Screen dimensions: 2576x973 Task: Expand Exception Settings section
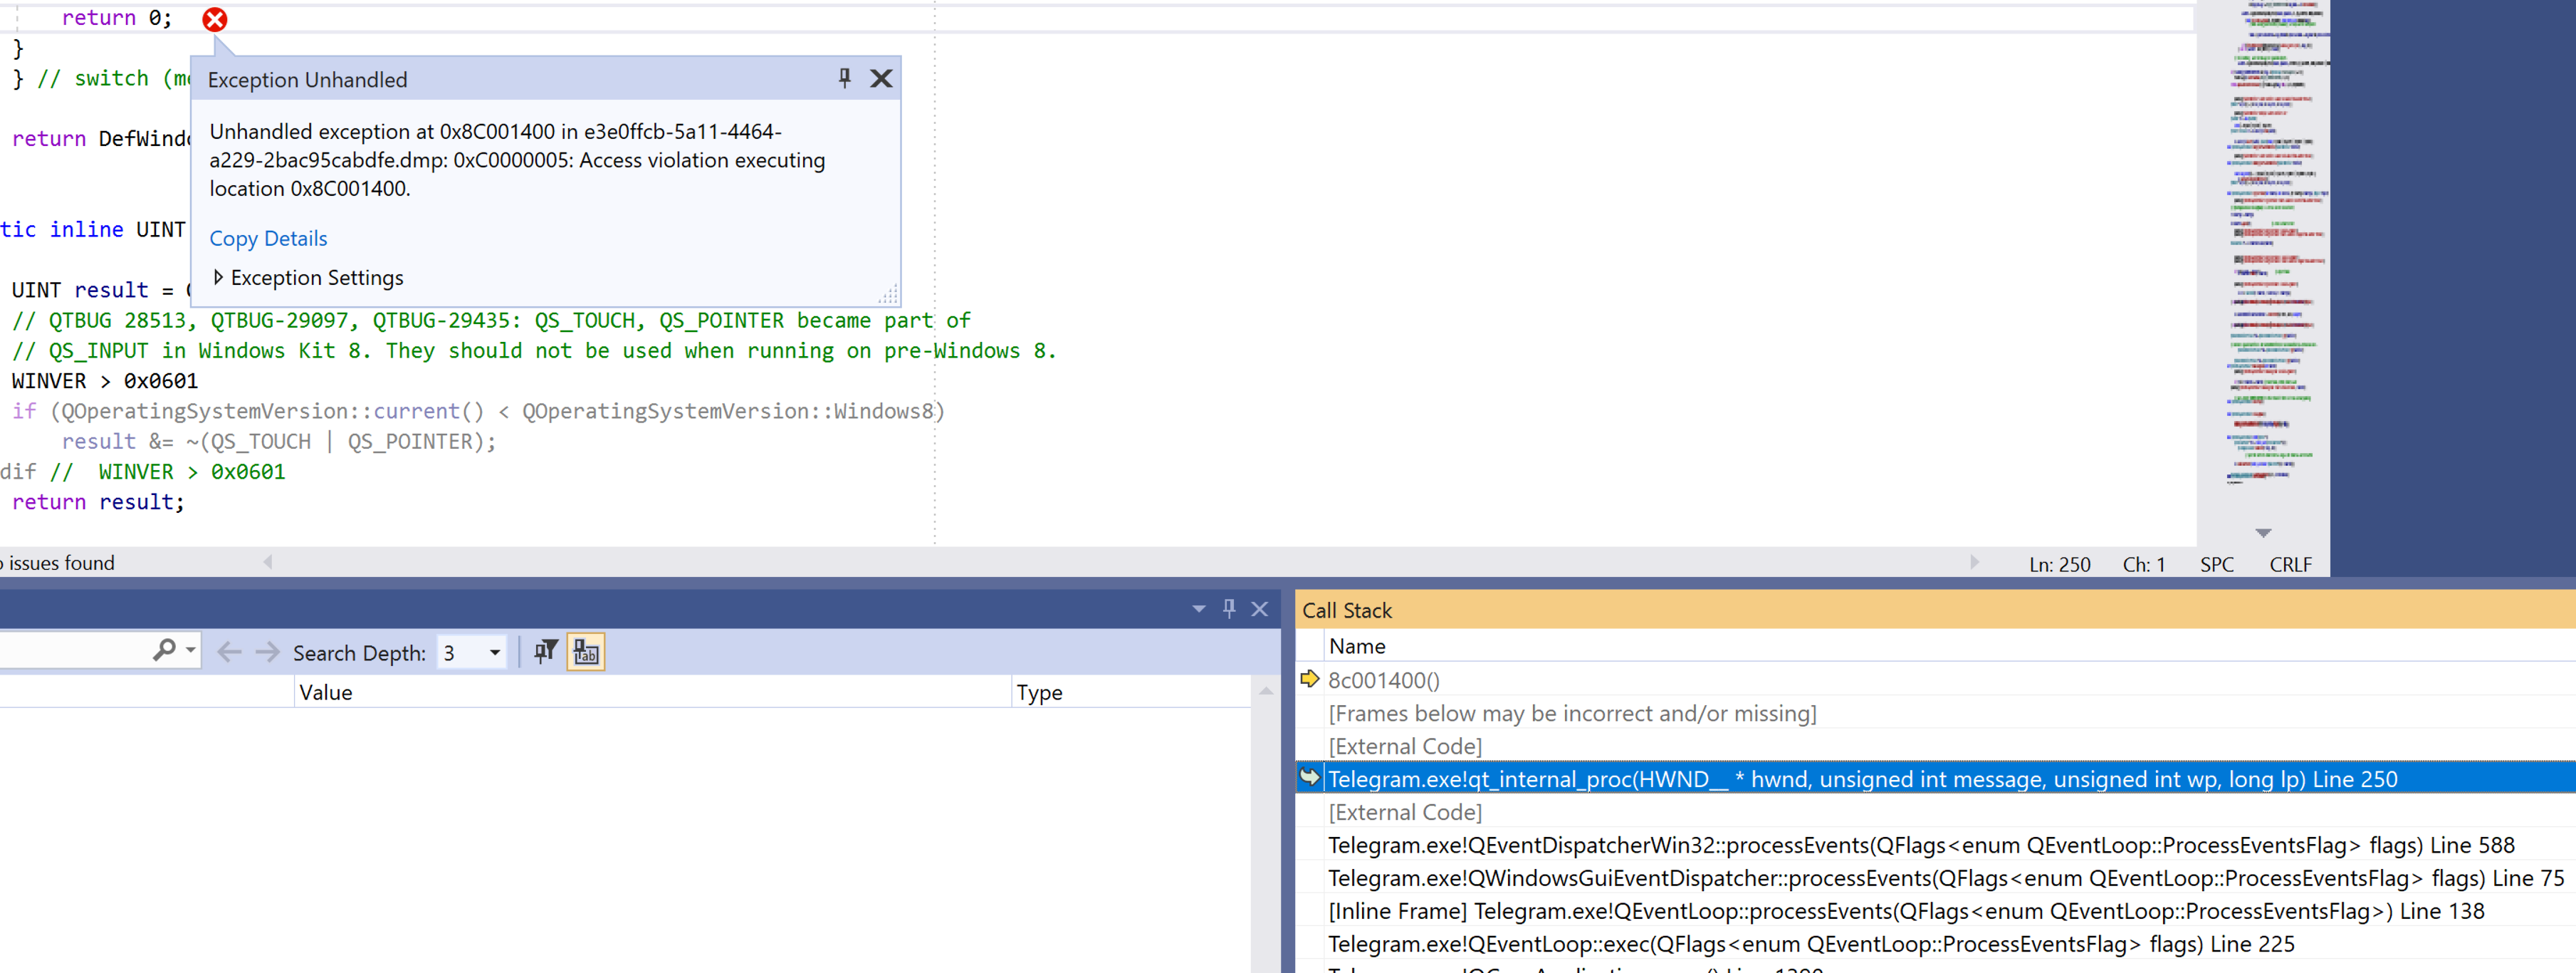218,277
